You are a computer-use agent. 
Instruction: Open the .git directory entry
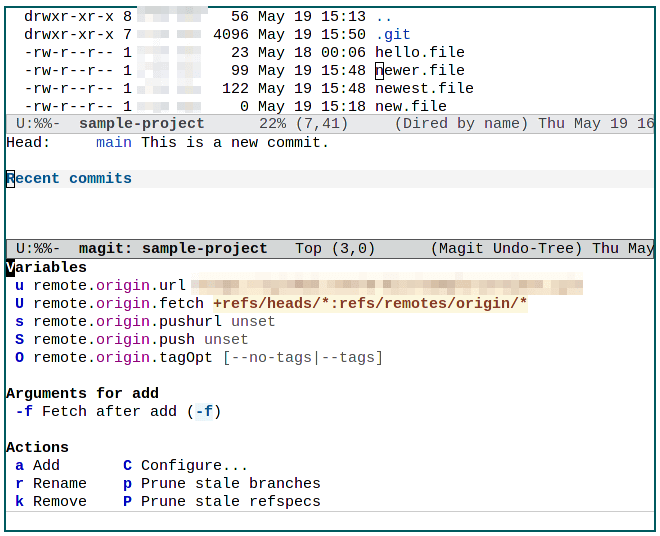pyautogui.click(x=393, y=34)
